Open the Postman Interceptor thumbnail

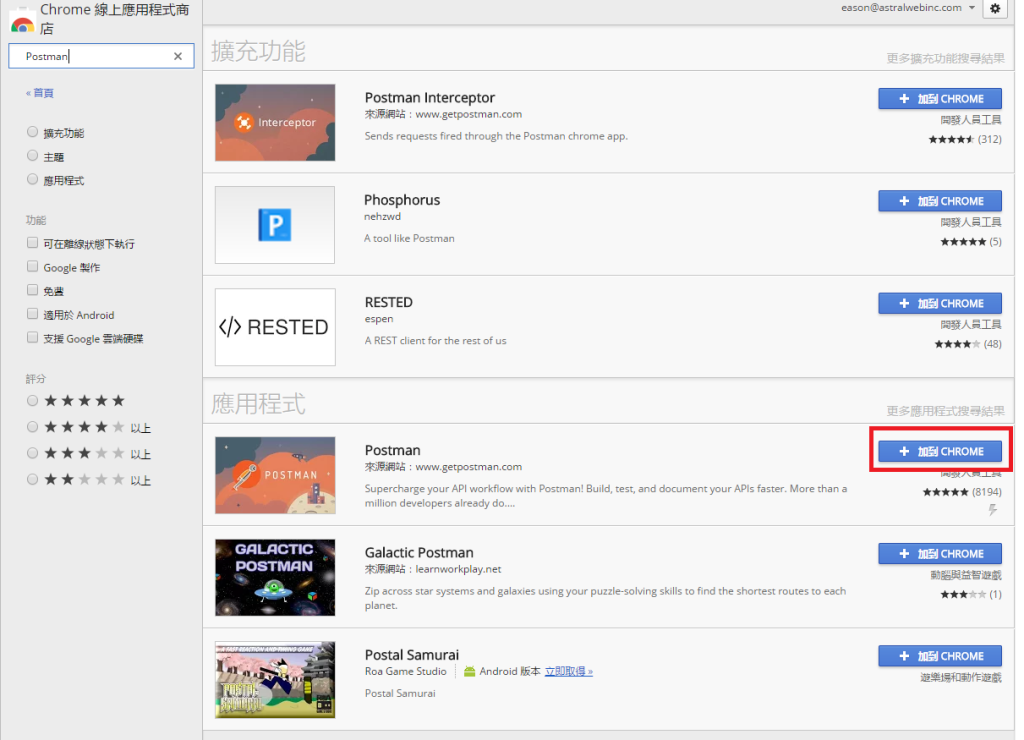coord(275,122)
